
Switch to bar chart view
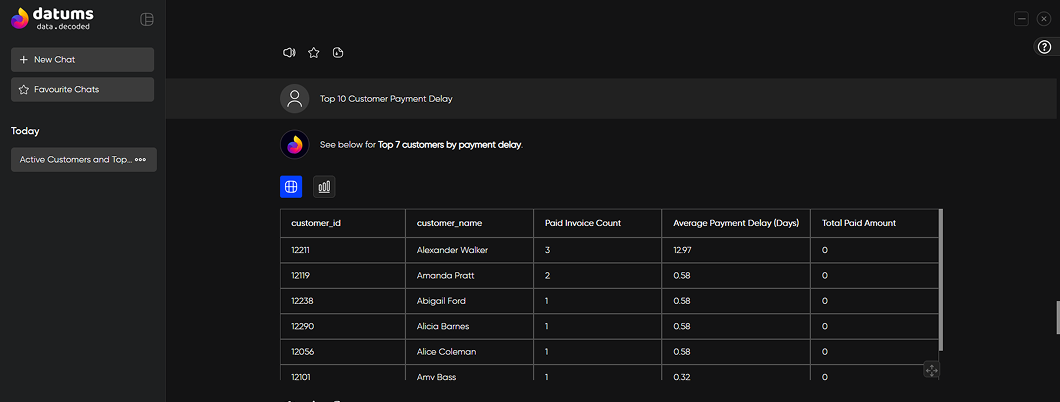(x=324, y=186)
